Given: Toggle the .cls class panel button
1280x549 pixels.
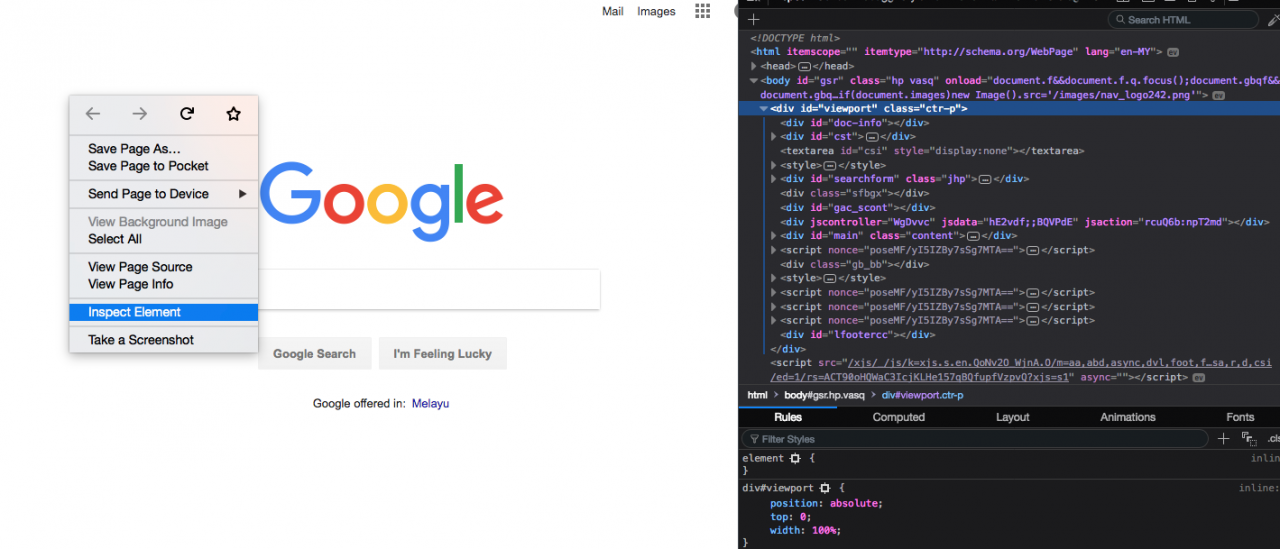Looking at the screenshot, I should point(1272,439).
